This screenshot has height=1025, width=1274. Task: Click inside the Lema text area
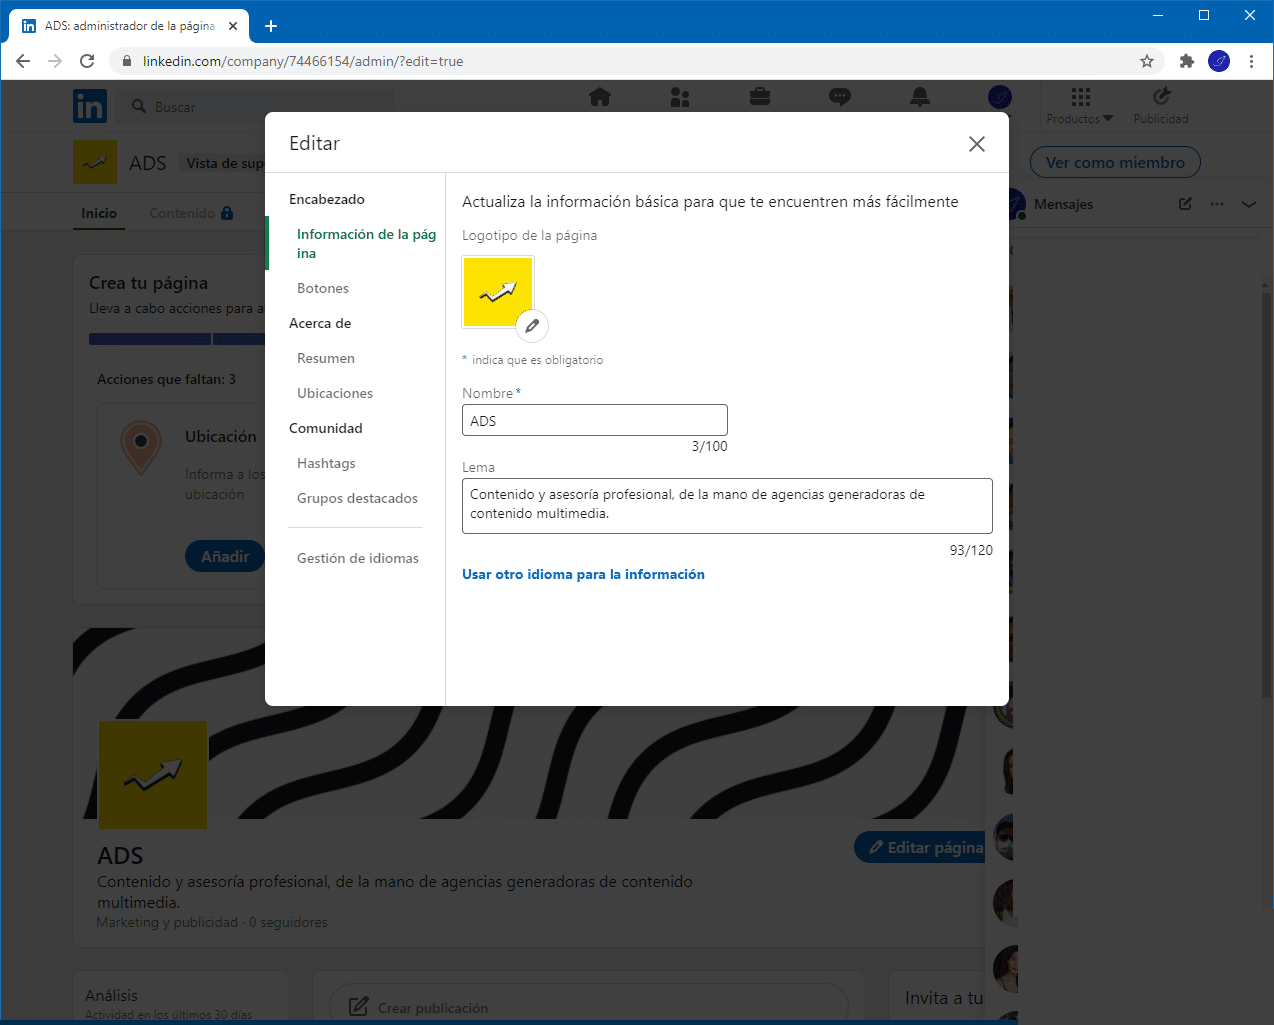tap(727, 505)
